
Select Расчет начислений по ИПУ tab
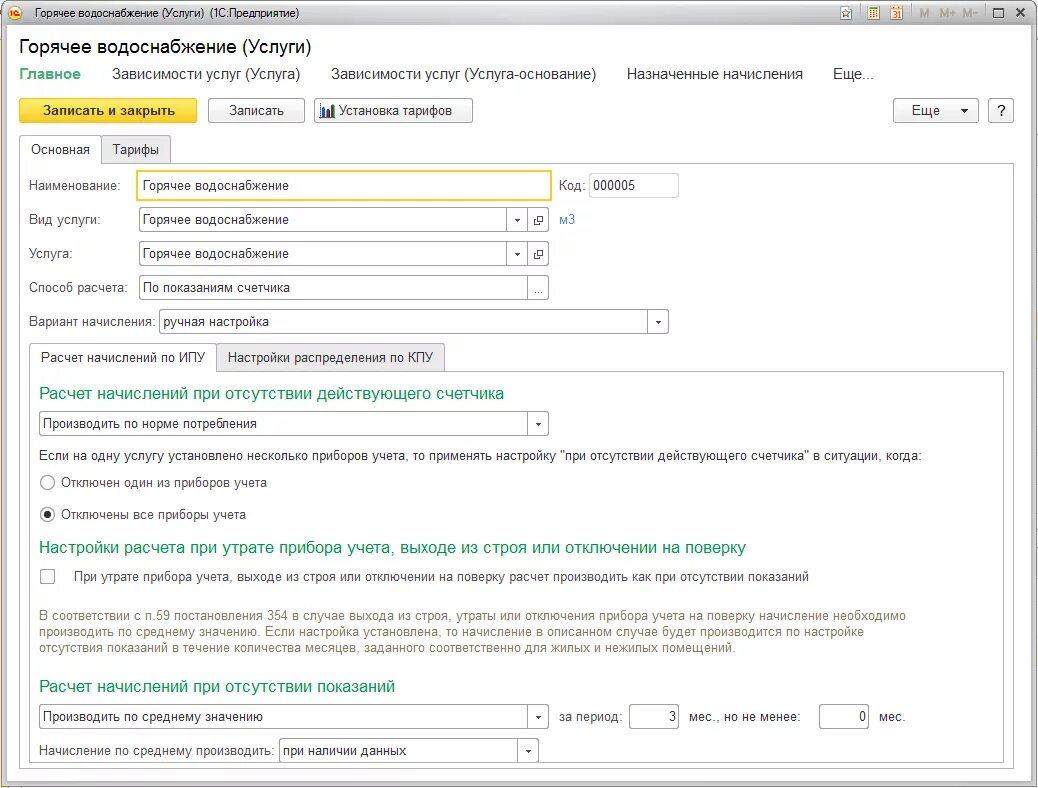pos(123,358)
